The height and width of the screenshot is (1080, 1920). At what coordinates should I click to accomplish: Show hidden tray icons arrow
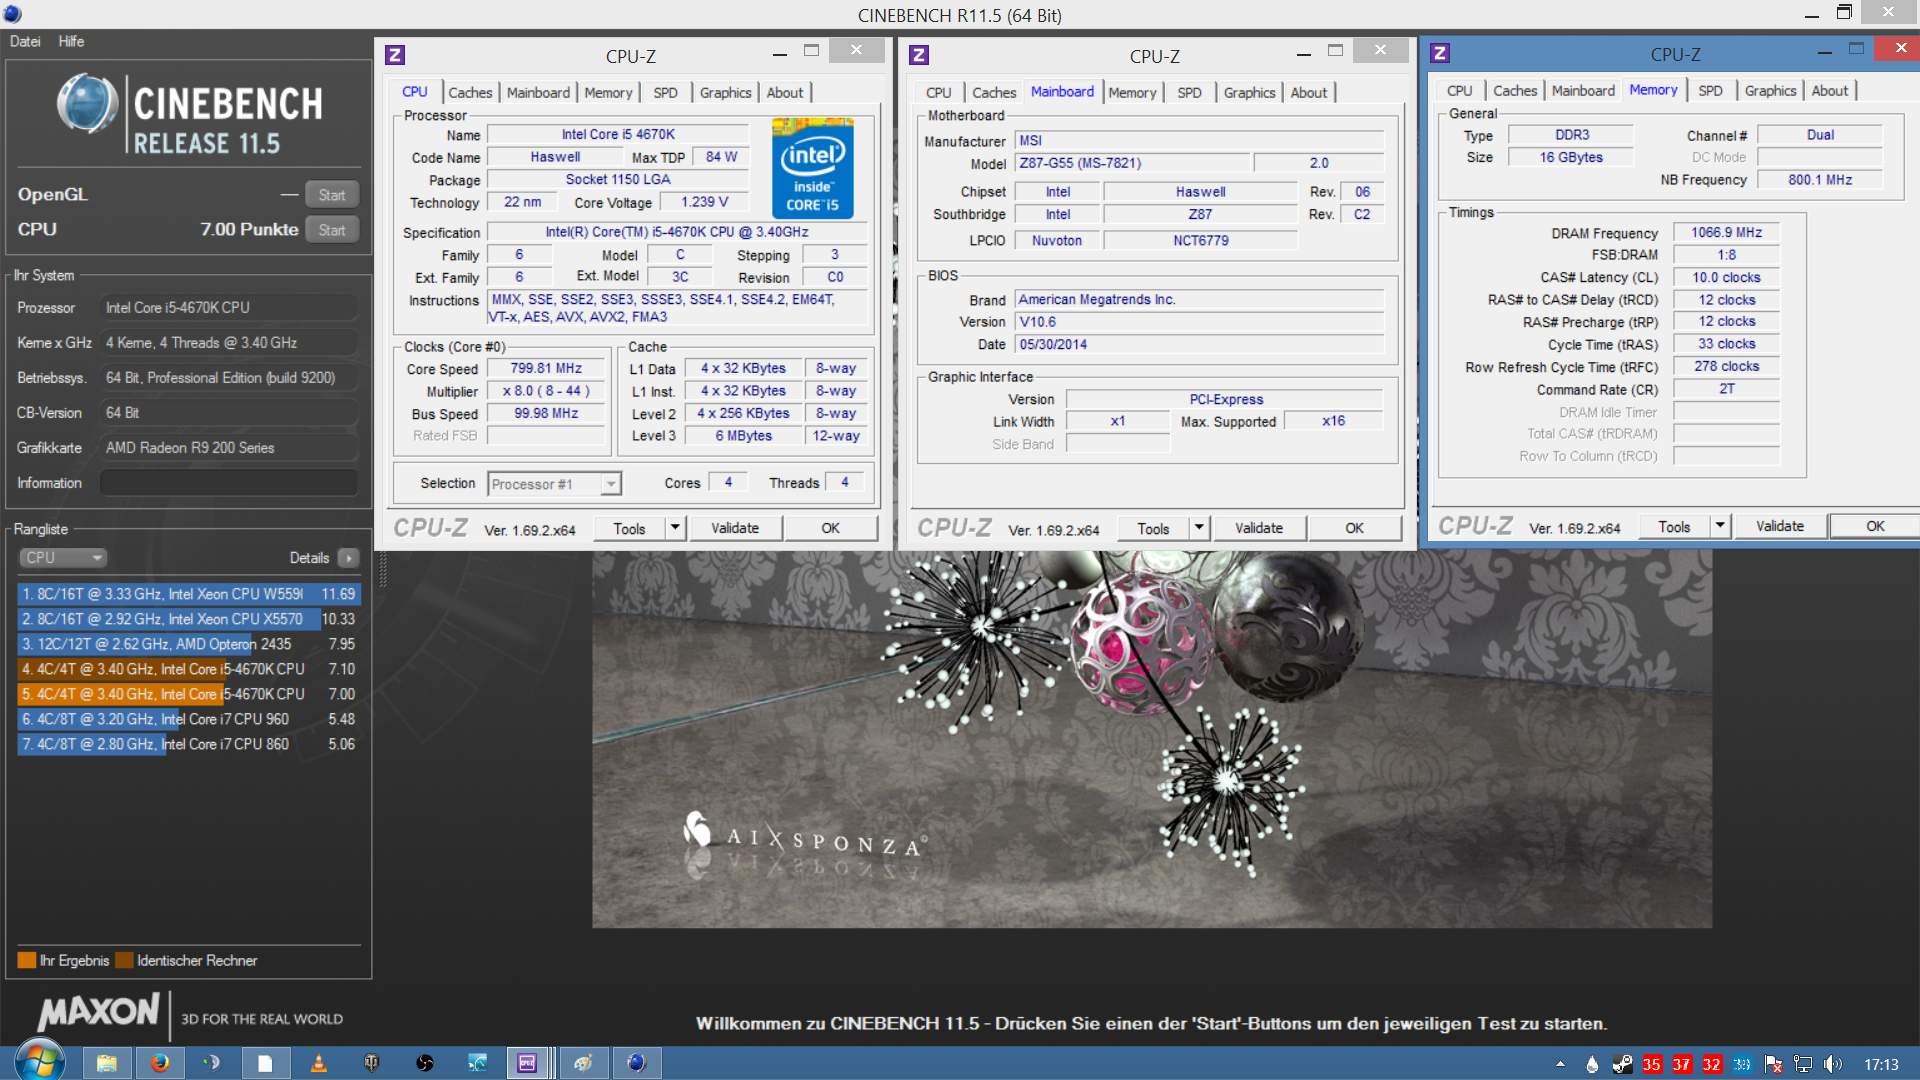pos(1561,1064)
